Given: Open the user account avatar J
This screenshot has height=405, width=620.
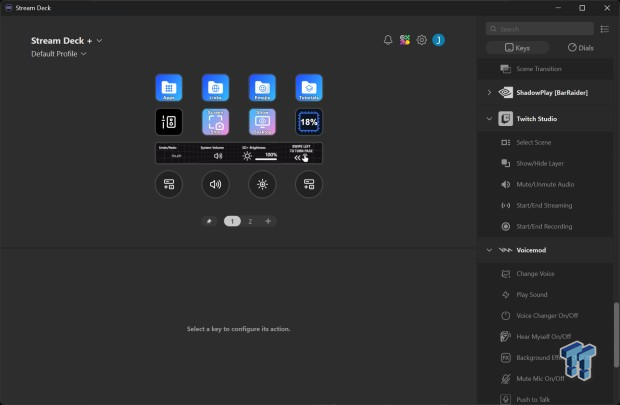Looking at the screenshot, I should tap(438, 40).
